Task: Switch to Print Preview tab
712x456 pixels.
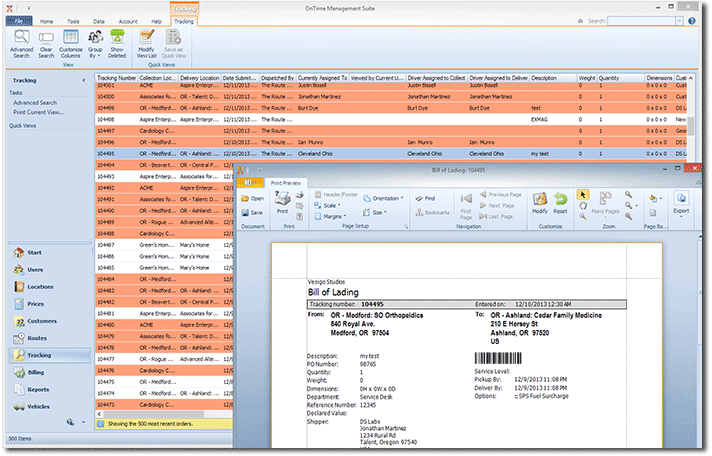Action: [x=286, y=183]
